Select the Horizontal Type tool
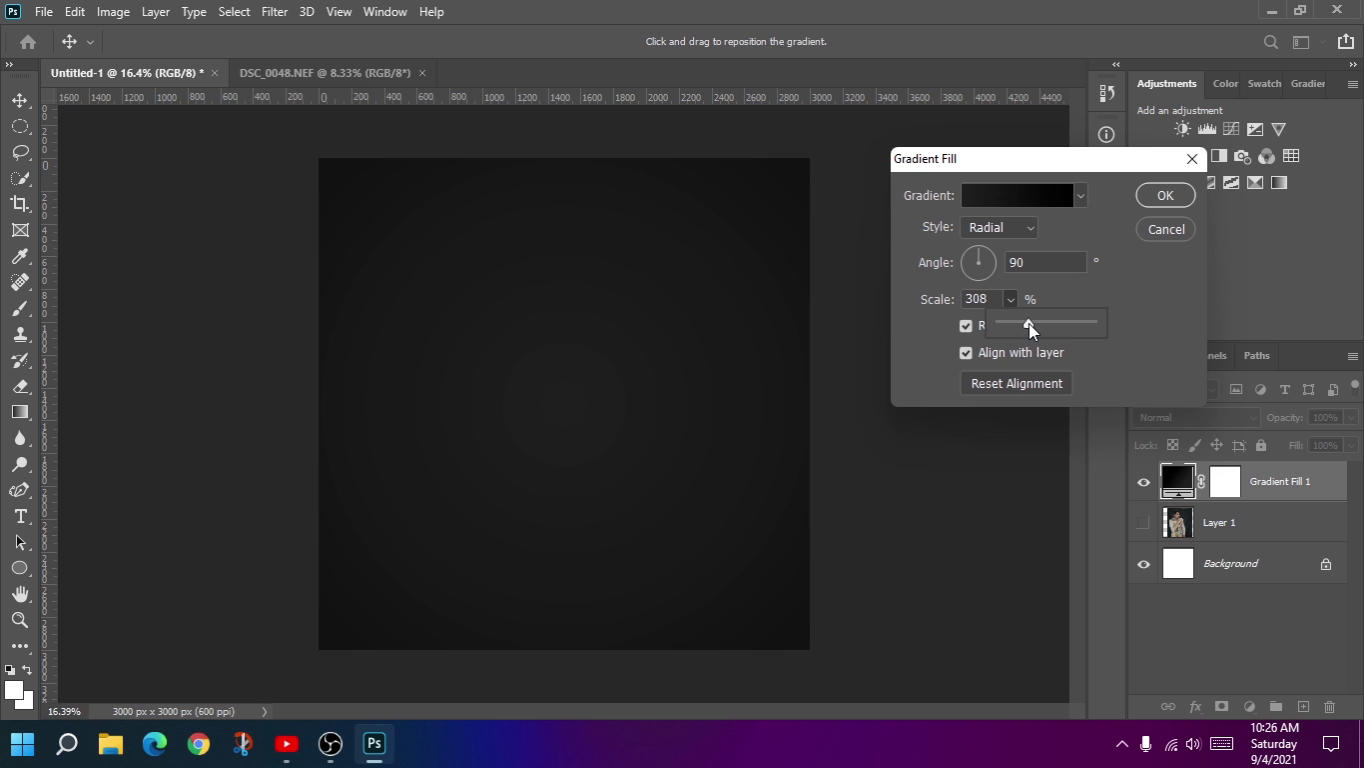Image resolution: width=1364 pixels, height=768 pixels. click(20, 516)
